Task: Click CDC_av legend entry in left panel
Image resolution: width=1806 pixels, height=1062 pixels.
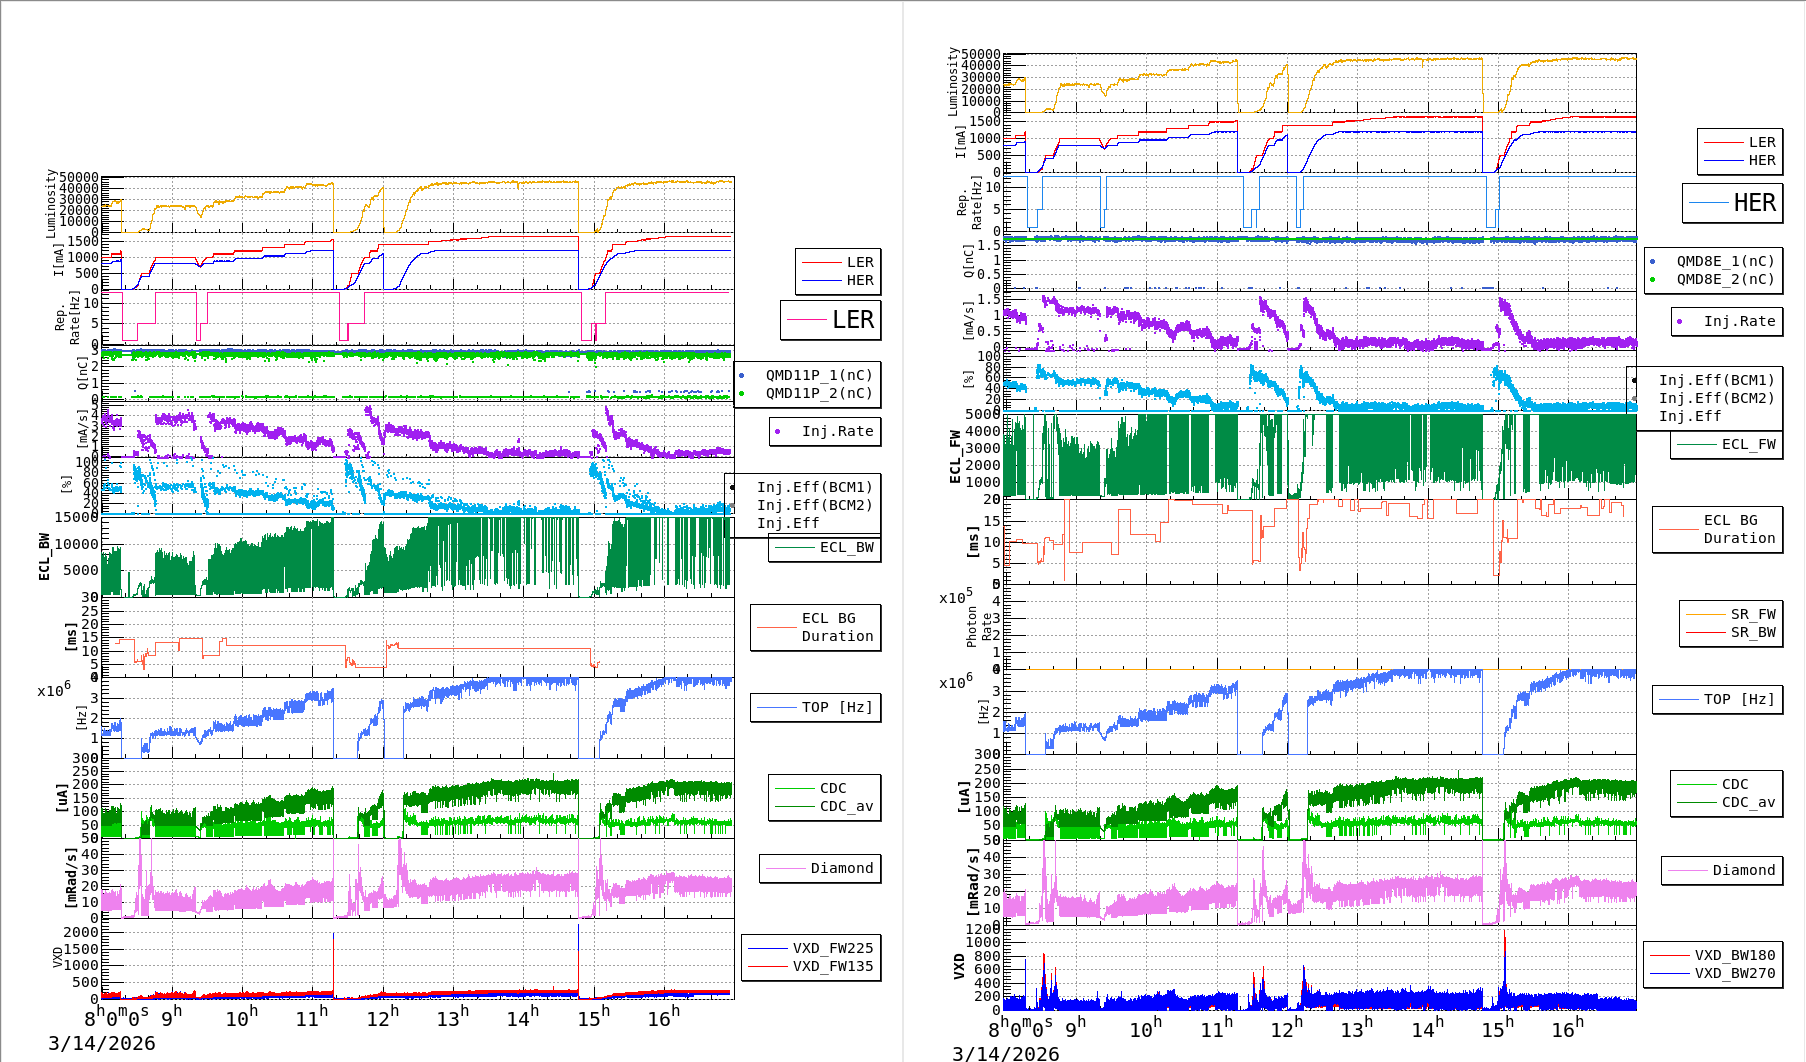Action: pyautogui.click(x=846, y=806)
